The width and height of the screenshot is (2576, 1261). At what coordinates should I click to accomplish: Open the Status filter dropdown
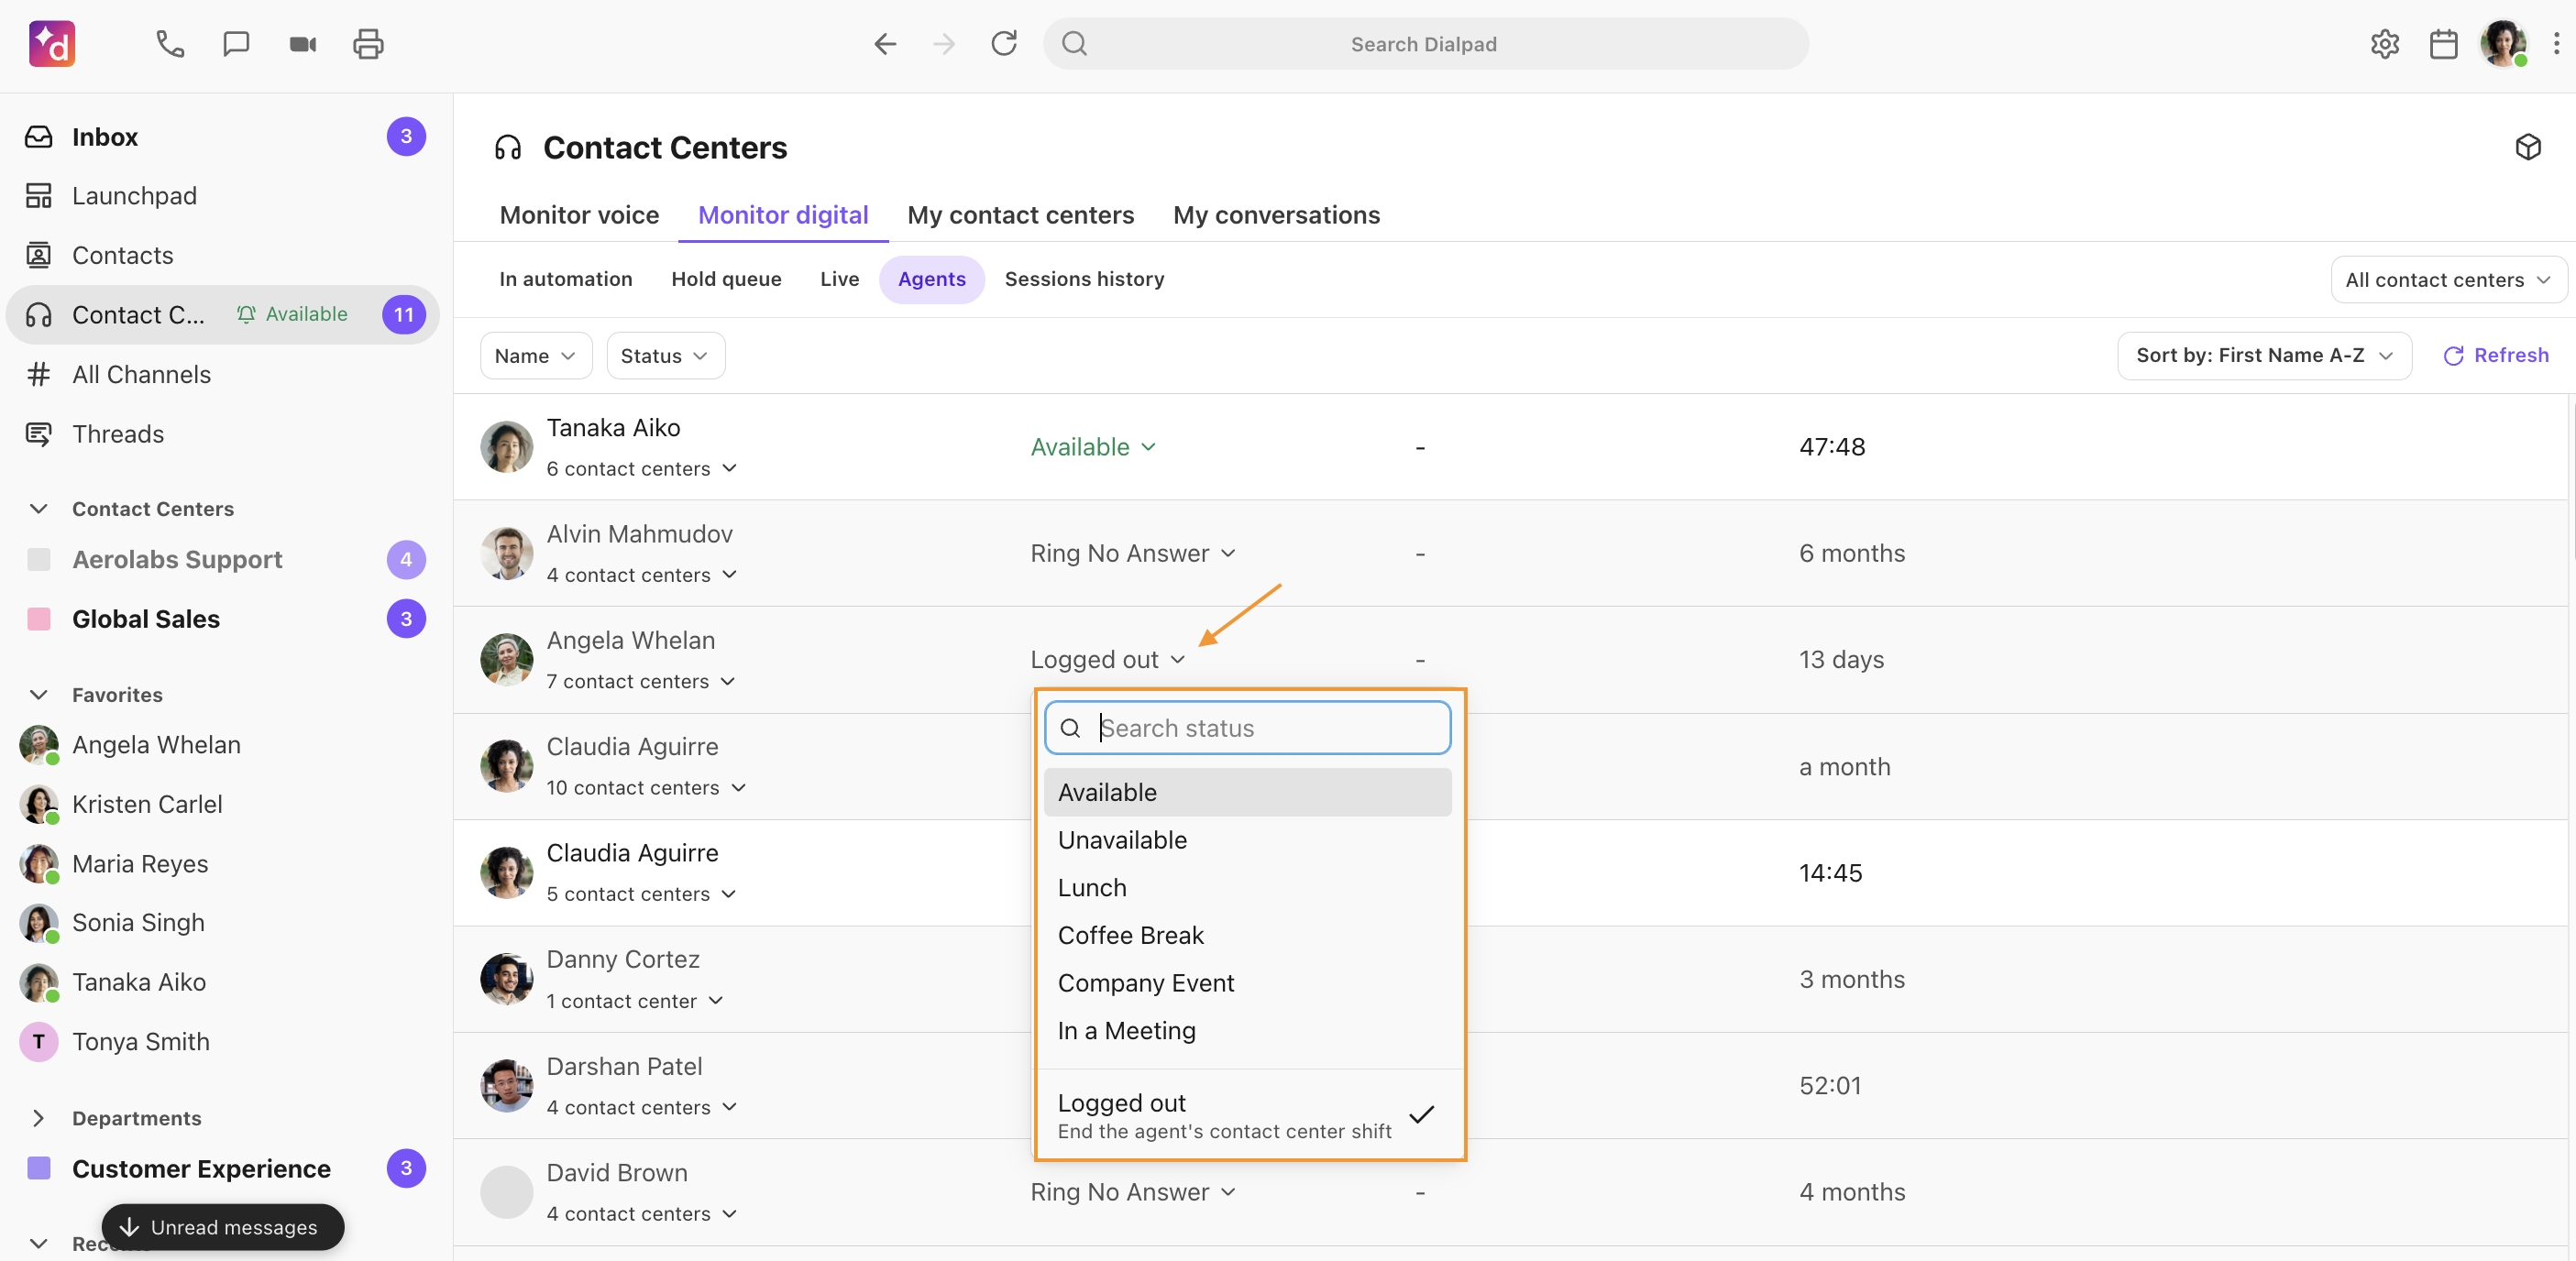click(x=664, y=356)
